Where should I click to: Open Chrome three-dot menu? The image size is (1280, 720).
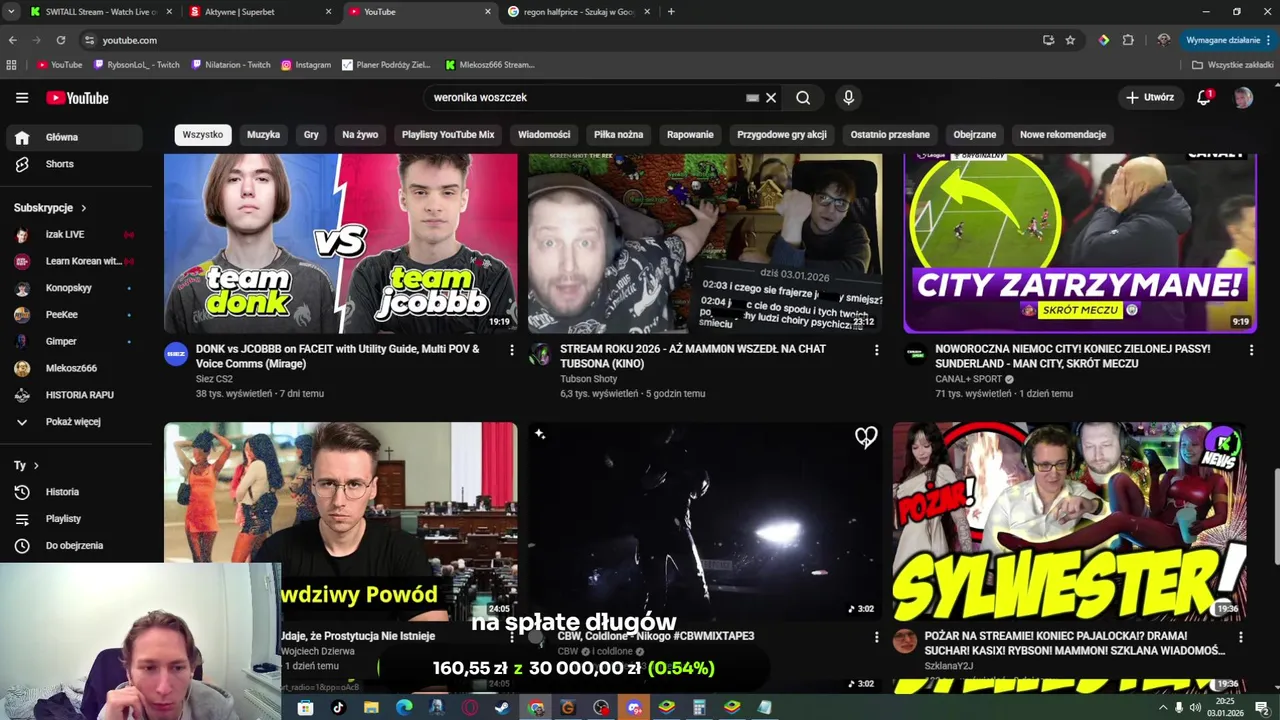click(1269, 40)
